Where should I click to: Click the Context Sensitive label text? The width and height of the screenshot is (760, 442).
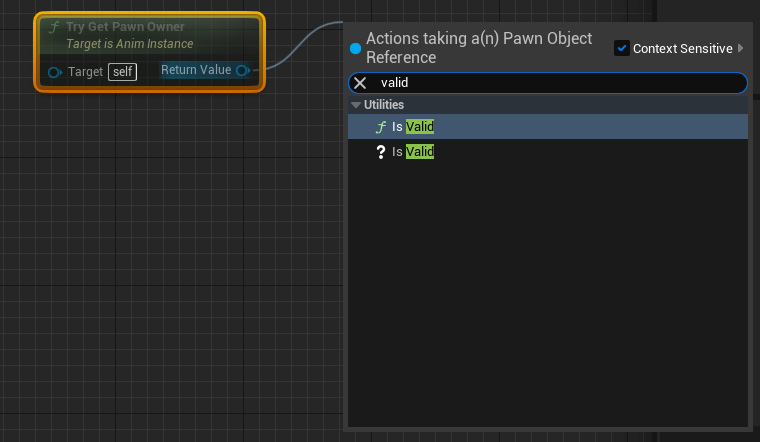pos(682,48)
